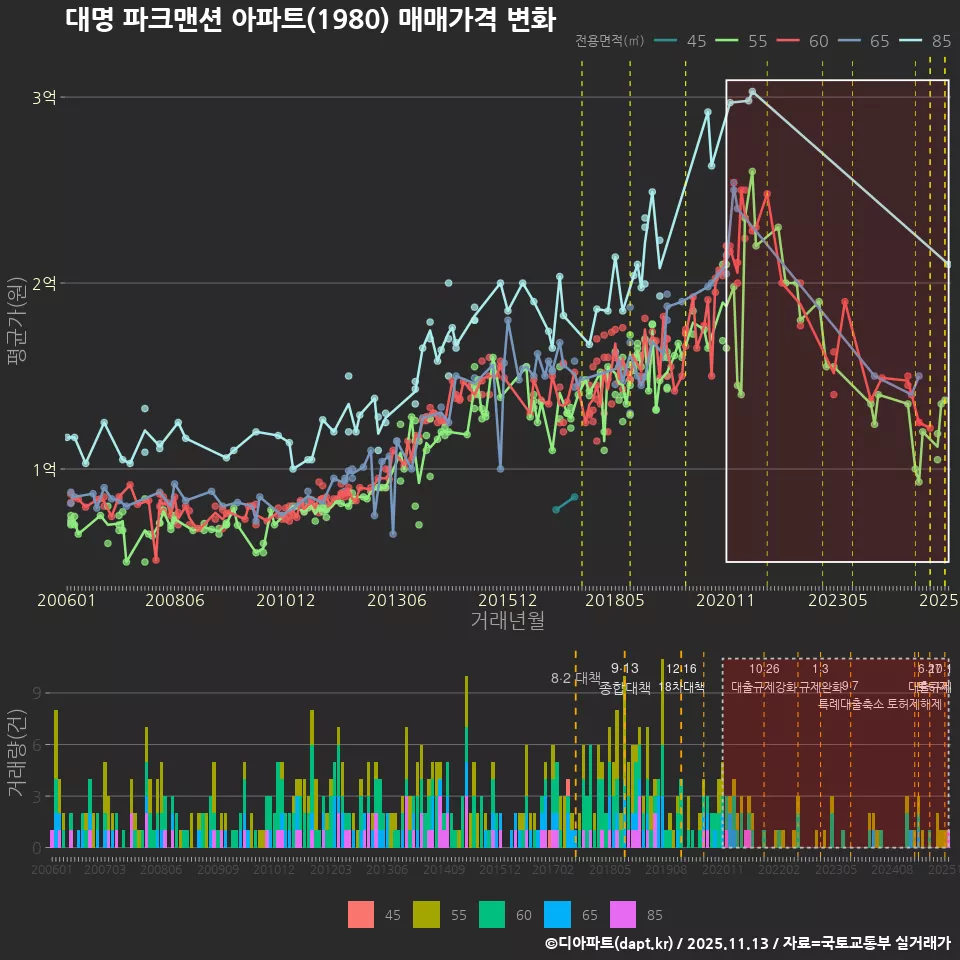Click the 10.26 대출규제강화 marker label
Screen dimensions: 960x960
[764, 678]
